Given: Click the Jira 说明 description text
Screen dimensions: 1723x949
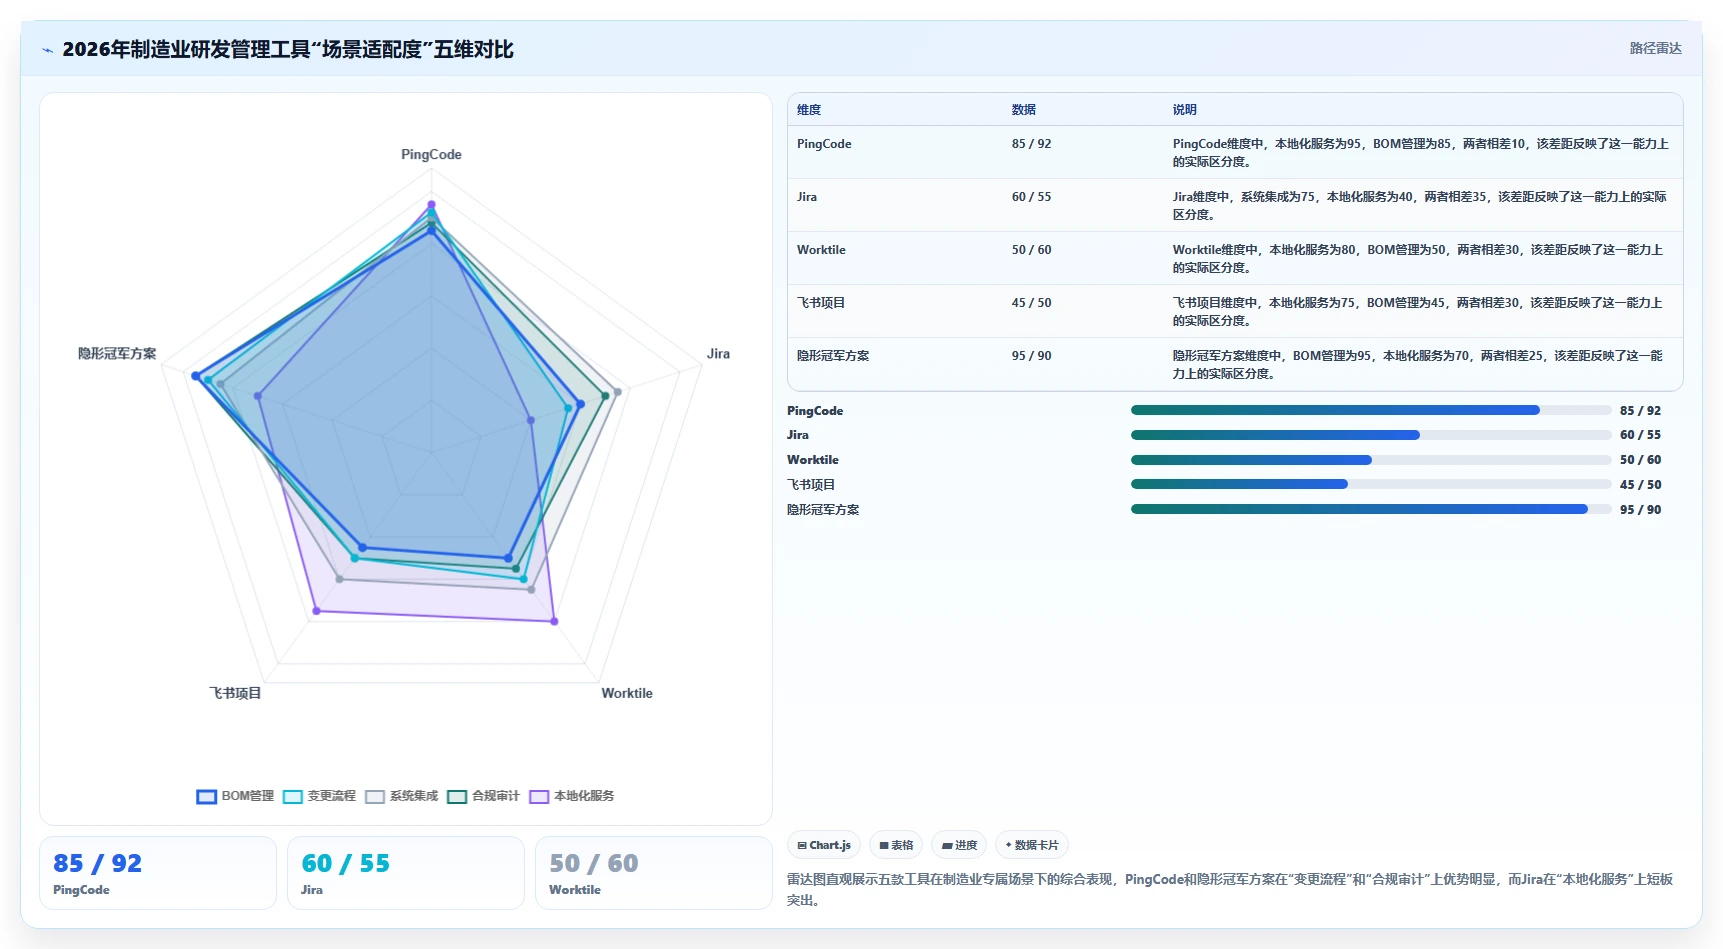Looking at the screenshot, I should 1420,206.
